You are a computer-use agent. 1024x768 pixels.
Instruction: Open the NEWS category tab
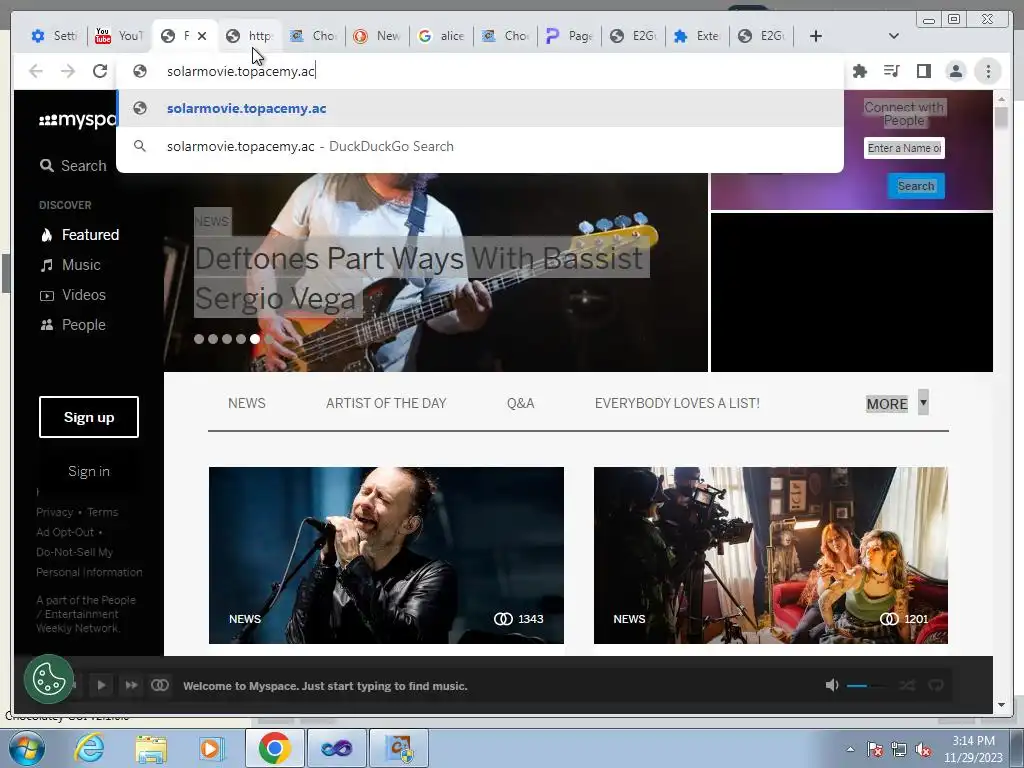pyautogui.click(x=247, y=403)
